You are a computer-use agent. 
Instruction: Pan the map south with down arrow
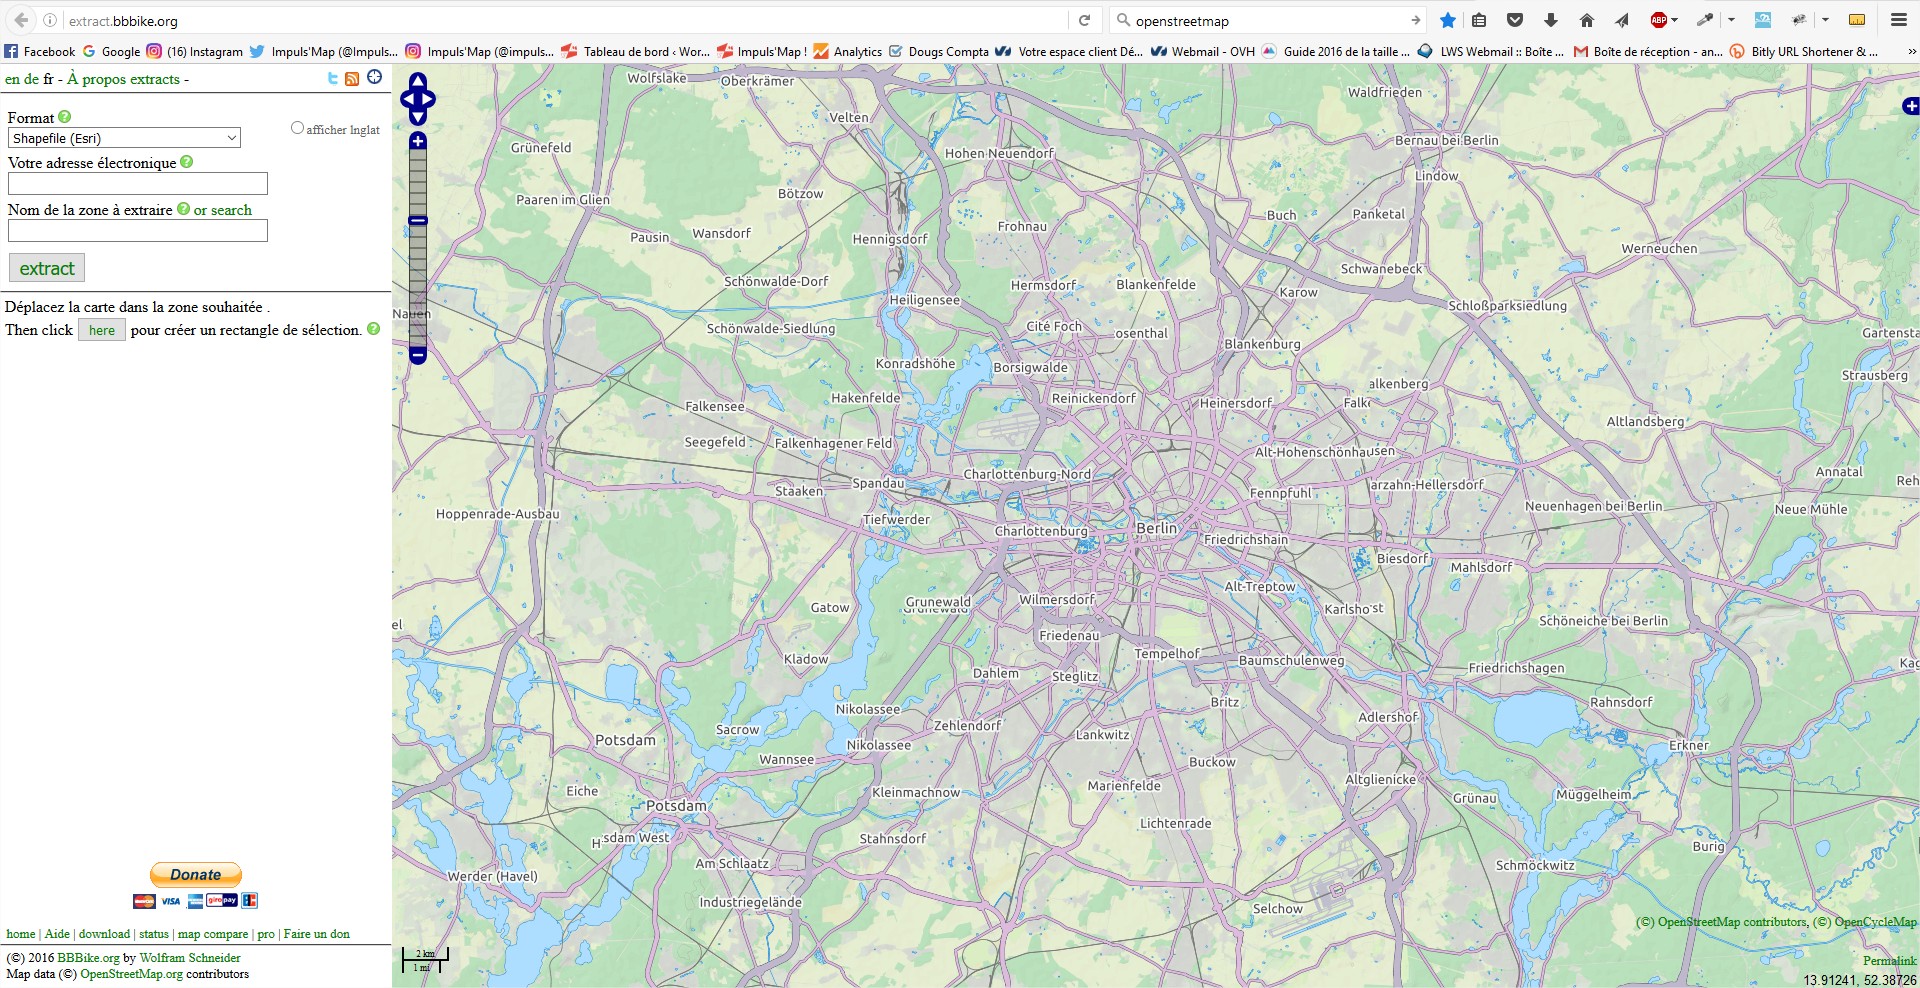(418, 117)
